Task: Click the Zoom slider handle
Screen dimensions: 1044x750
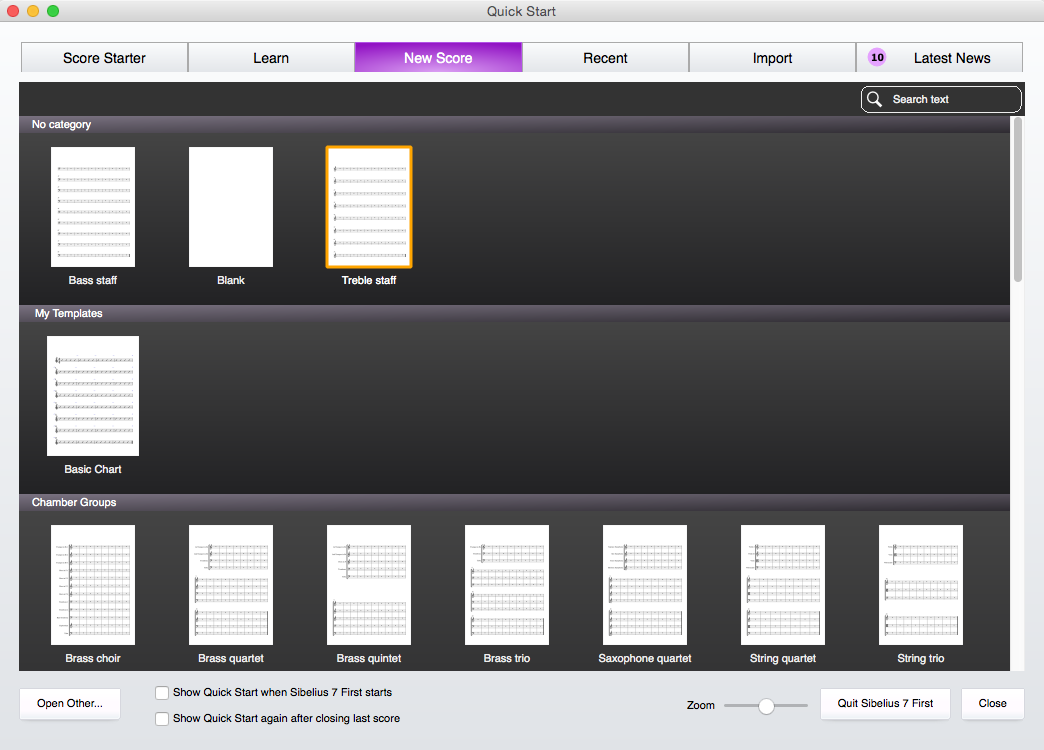Action: click(766, 706)
